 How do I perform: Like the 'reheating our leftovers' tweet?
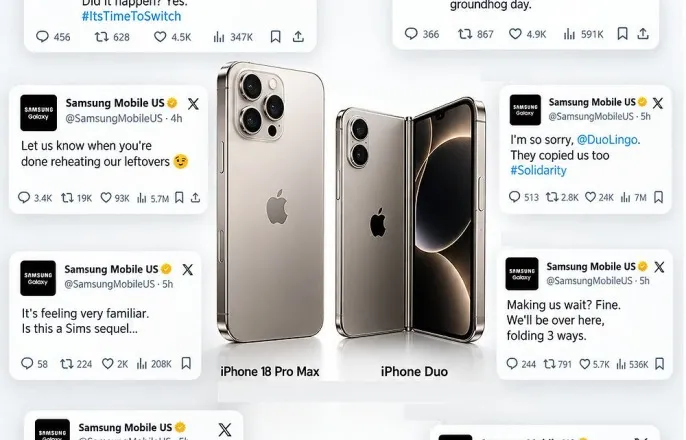[x=106, y=198]
